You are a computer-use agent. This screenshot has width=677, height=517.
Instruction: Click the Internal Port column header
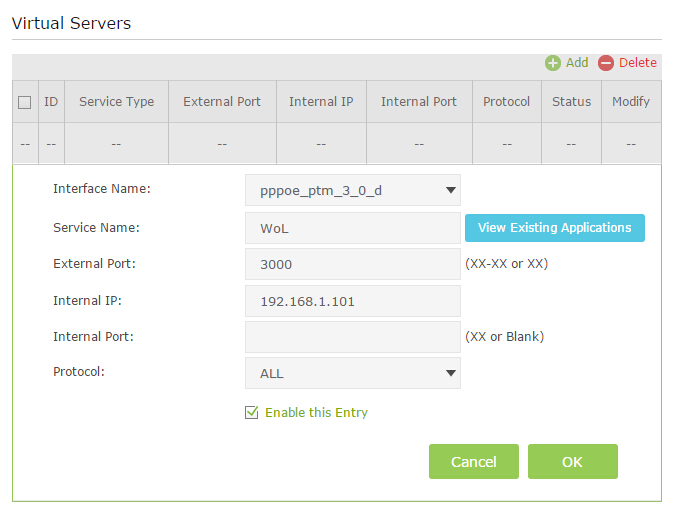(x=419, y=101)
